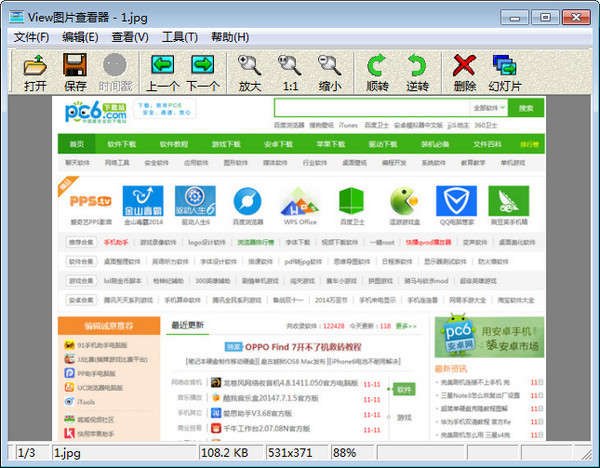Click the OPPO Find 7 headline in the image

pos(303,347)
